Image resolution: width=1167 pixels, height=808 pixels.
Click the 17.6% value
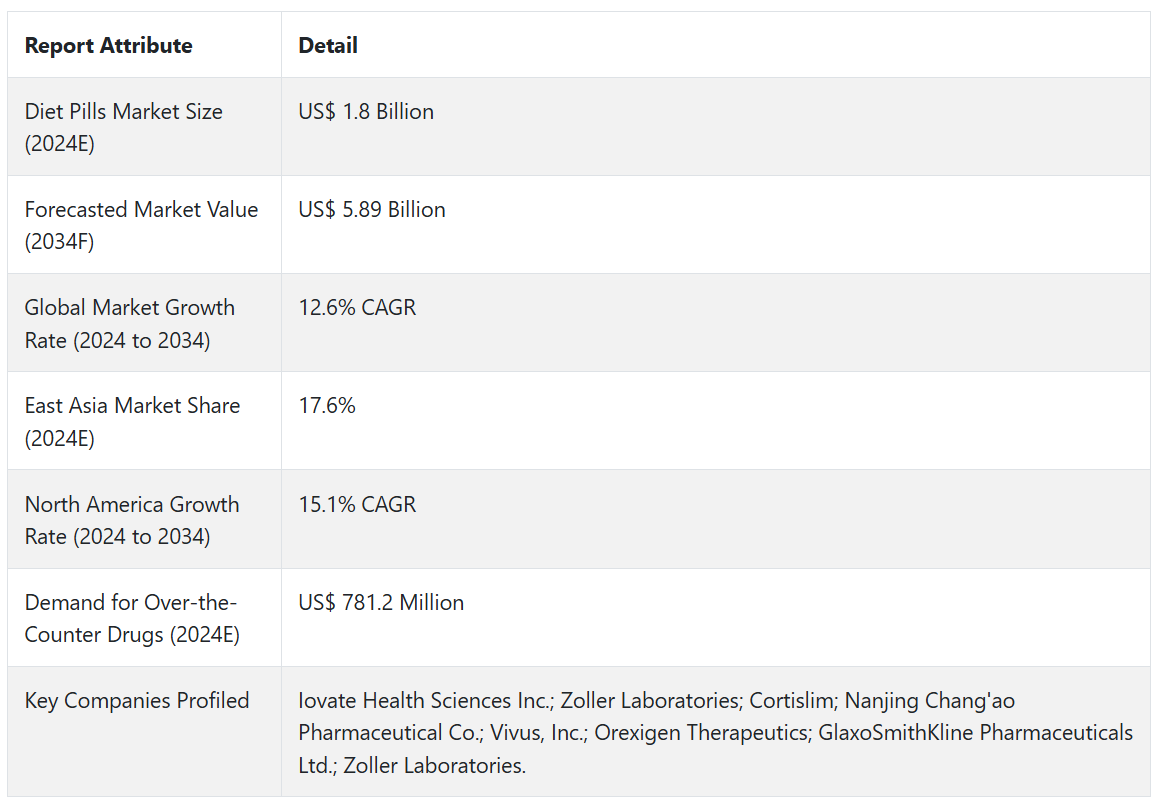click(327, 405)
